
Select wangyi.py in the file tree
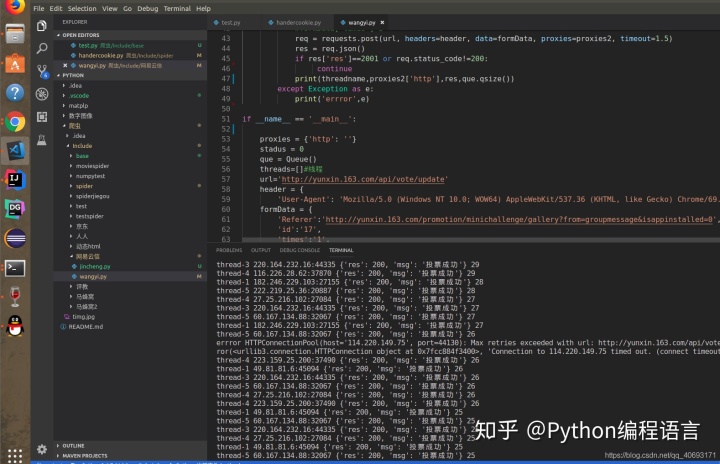[93, 277]
